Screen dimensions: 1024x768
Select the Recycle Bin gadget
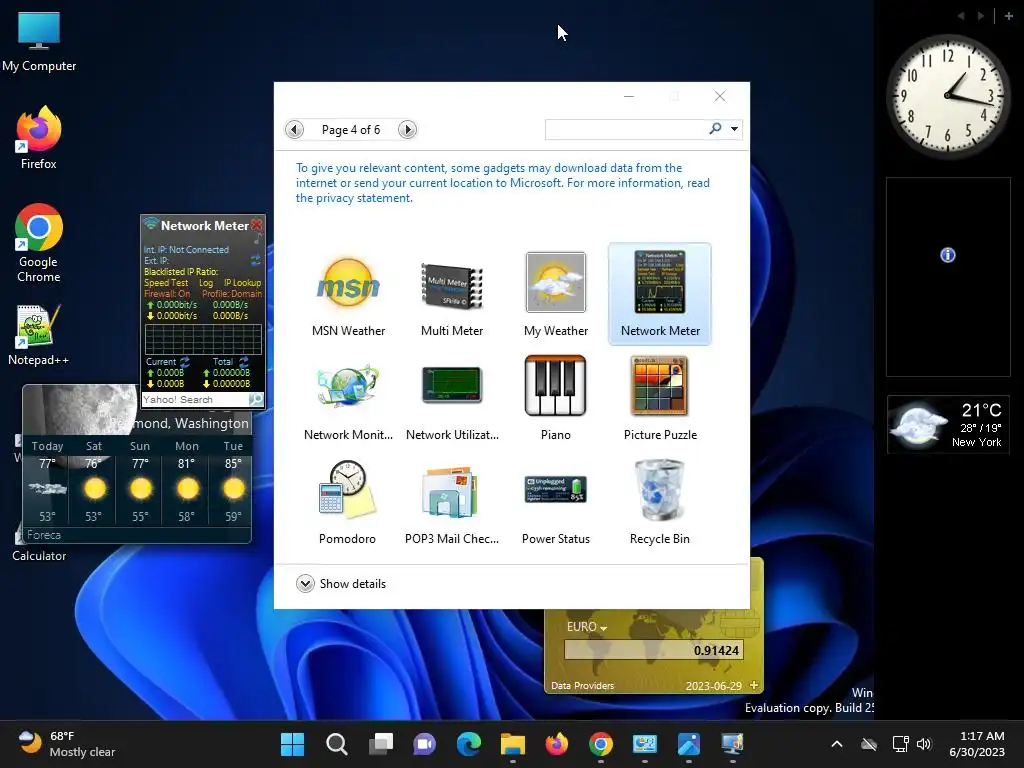tap(660, 503)
